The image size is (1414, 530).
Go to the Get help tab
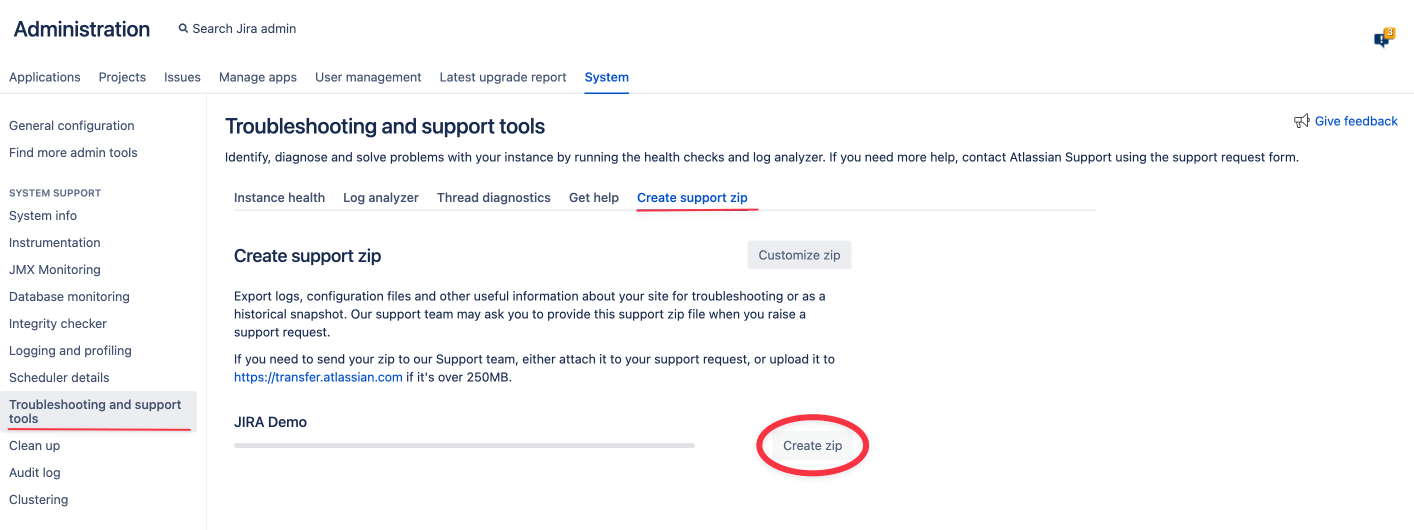[x=593, y=198]
